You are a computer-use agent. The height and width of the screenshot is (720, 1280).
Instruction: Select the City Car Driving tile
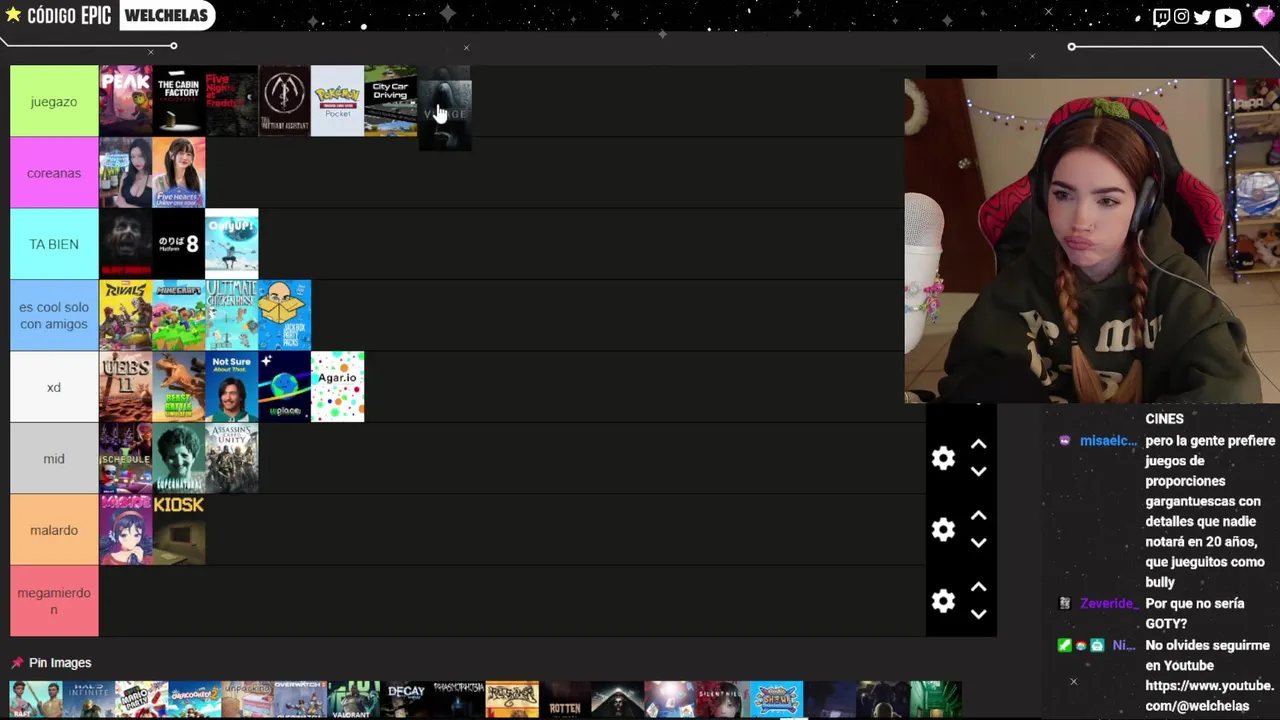click(390, 101)
